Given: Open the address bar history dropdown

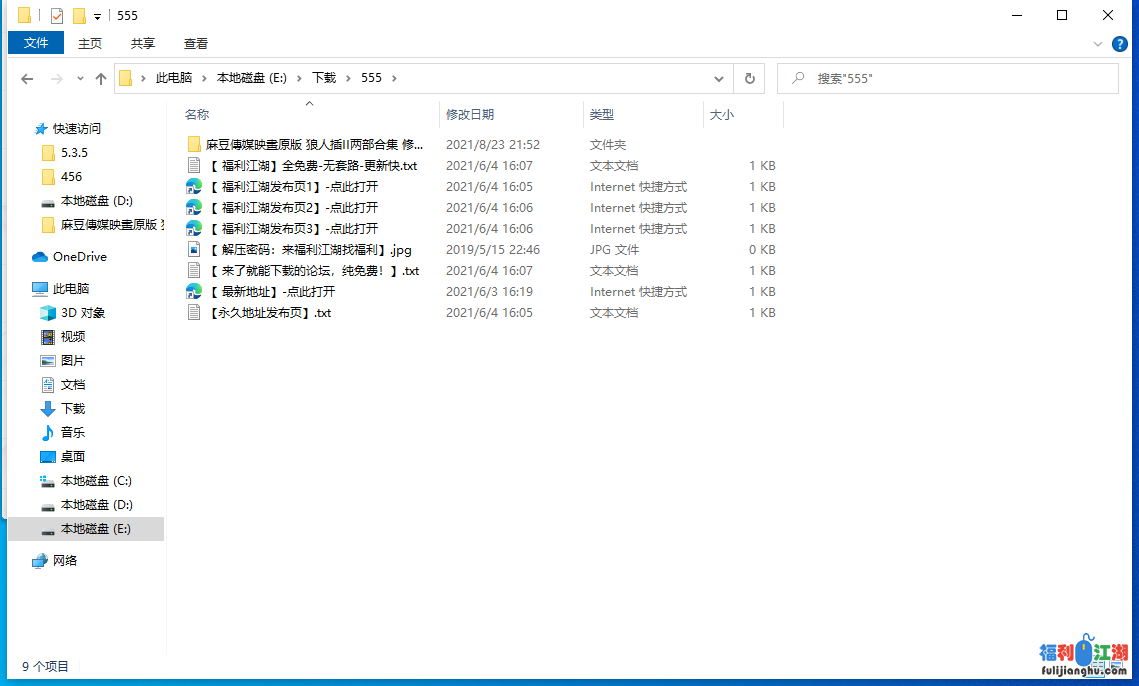Looking at the screenshot, I should pyautogui.click(x=719, y=78).
